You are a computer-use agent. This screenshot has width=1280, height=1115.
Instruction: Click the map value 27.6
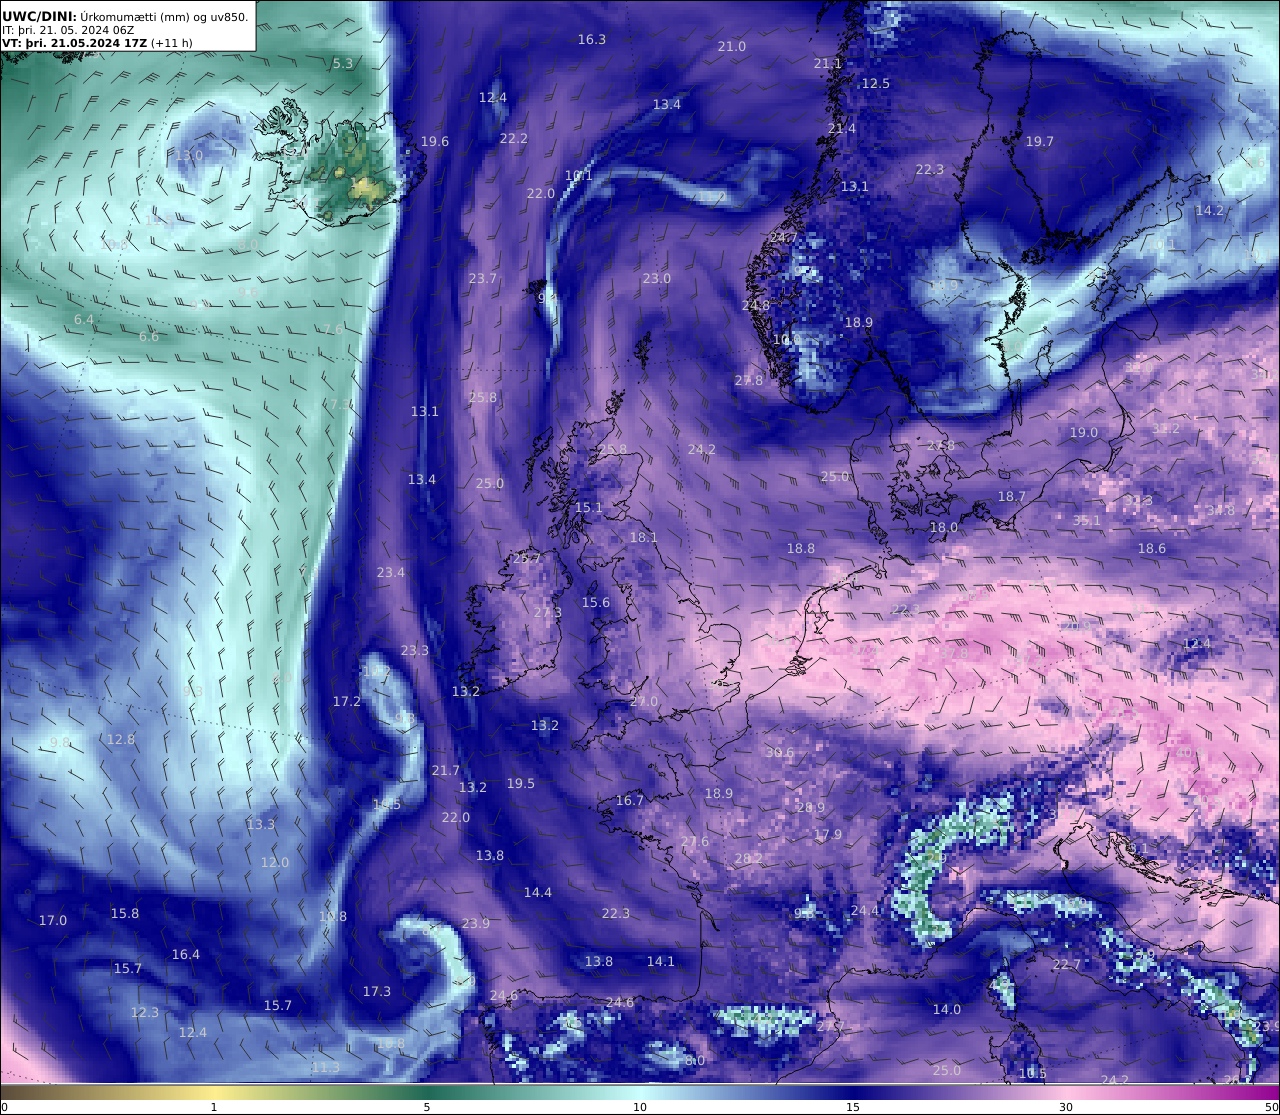(695, 842)
